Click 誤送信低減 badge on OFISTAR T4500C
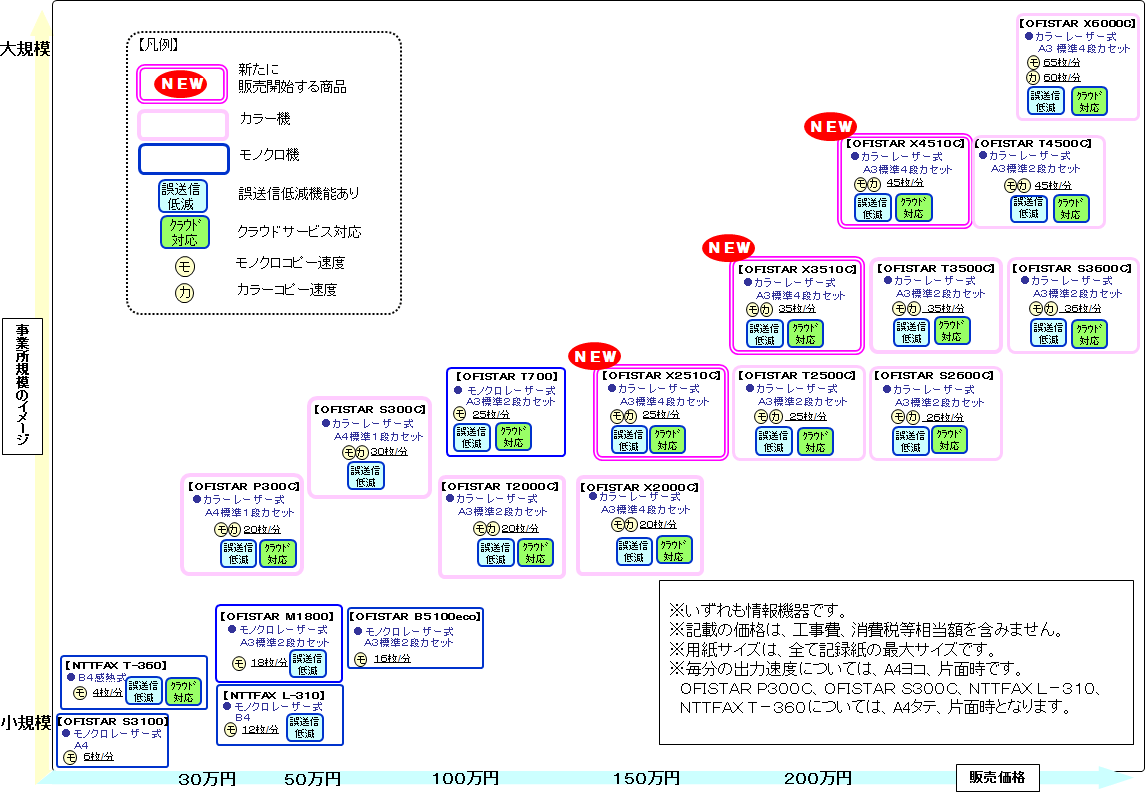The height and width of the screenshot is (792, 1145). [x=1029, y=208]
